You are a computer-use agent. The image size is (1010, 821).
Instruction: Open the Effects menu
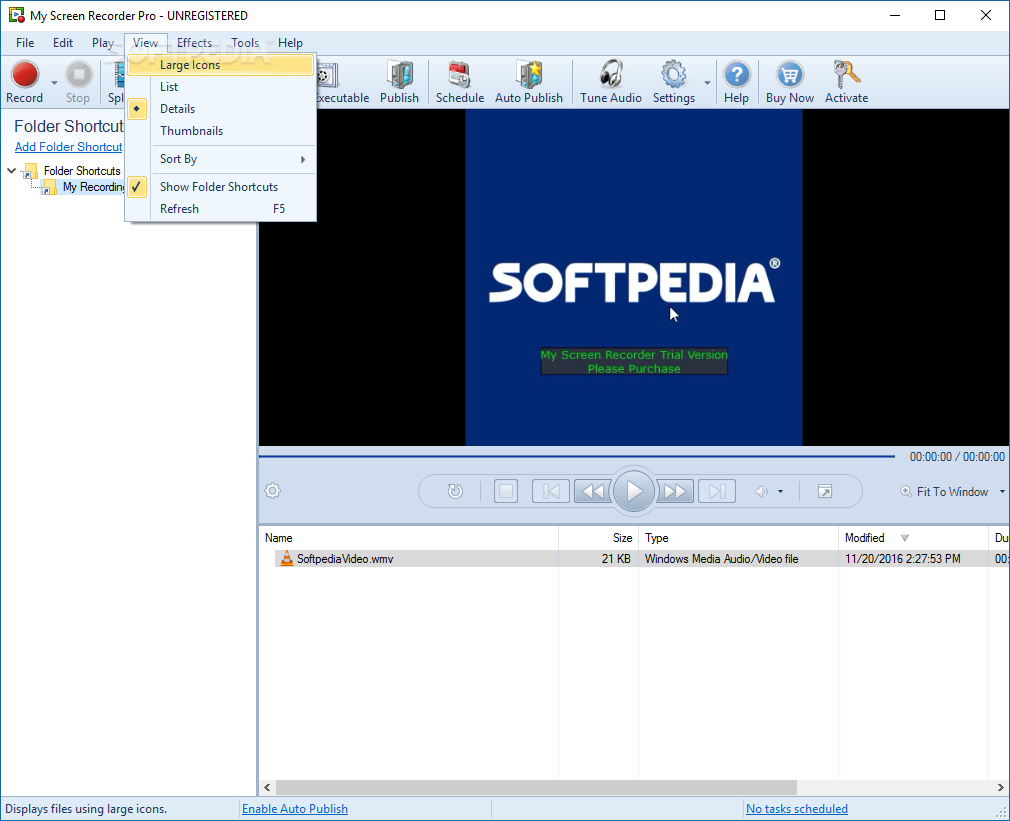[195, 43]
